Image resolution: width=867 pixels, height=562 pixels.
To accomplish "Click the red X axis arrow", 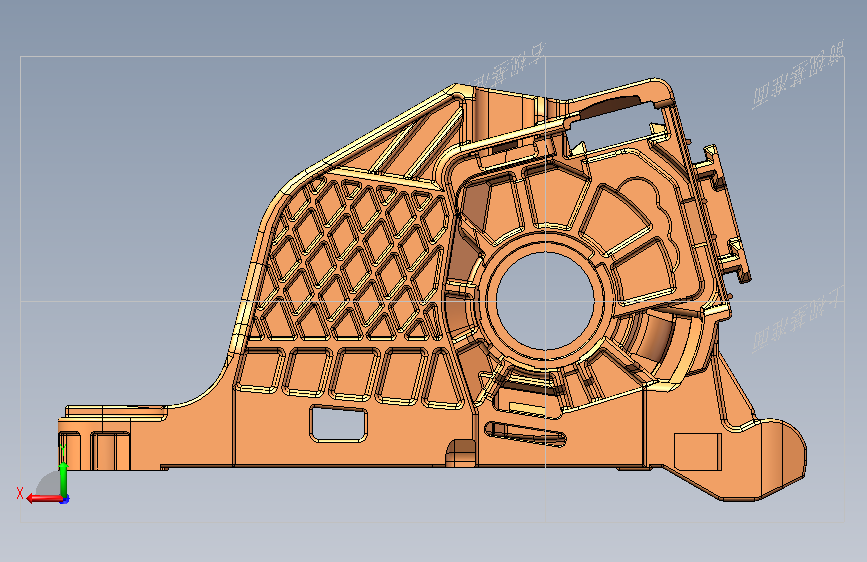I will coord(44,499).
